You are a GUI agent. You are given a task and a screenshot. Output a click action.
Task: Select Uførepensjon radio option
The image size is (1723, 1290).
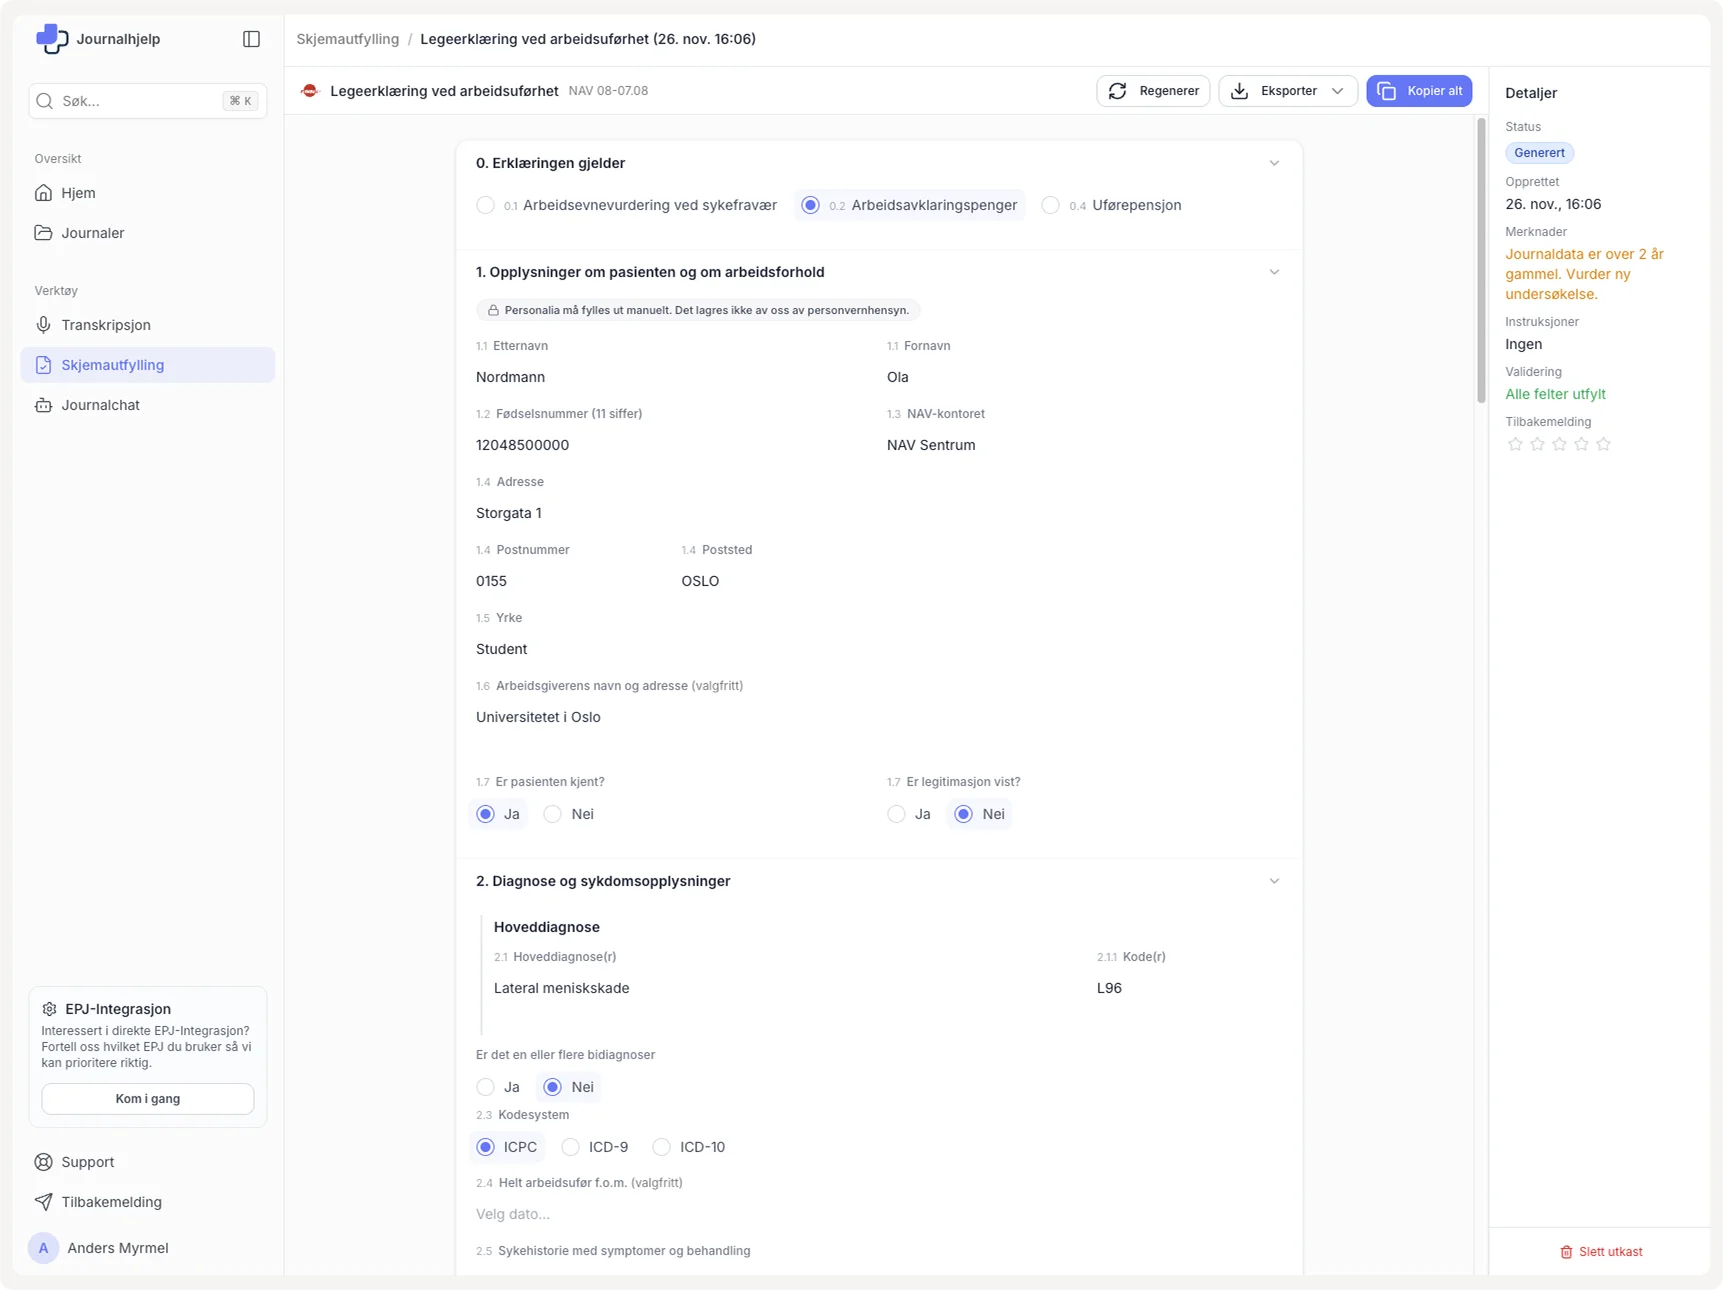coord(1051,205)
